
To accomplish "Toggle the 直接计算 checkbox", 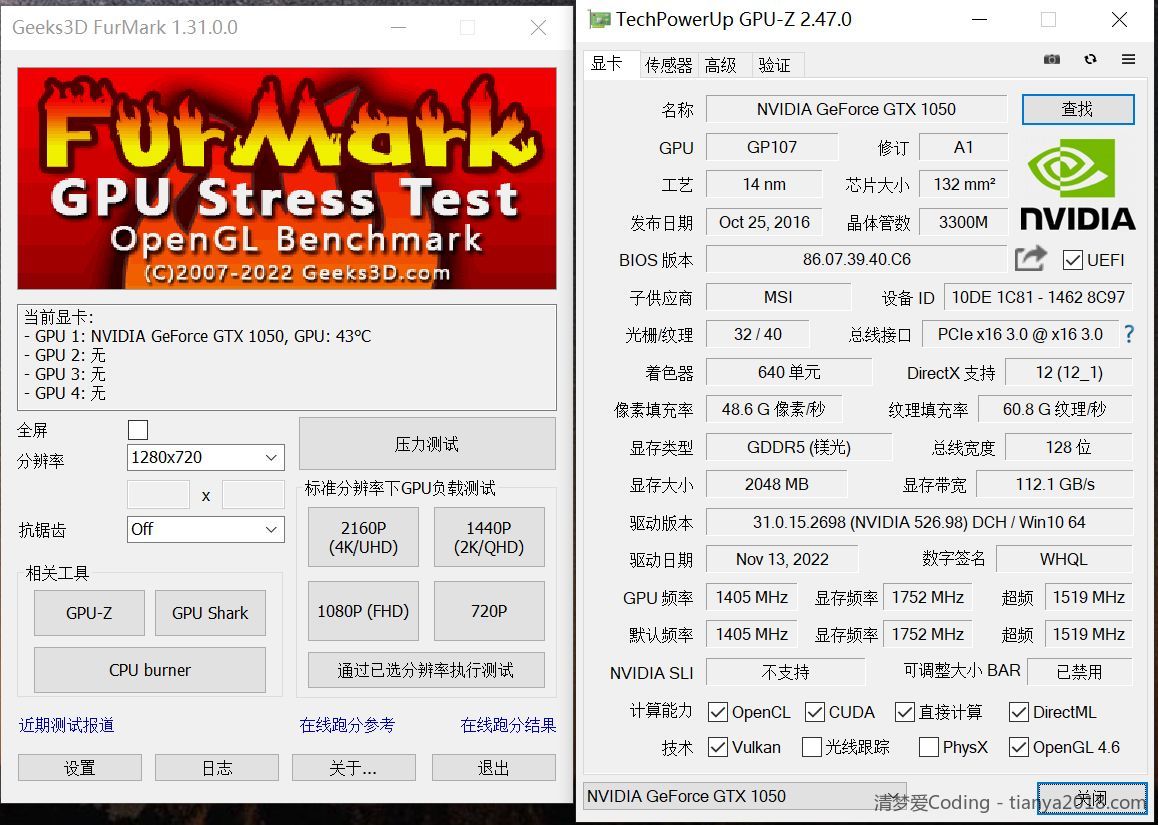I will click(905, 712).
